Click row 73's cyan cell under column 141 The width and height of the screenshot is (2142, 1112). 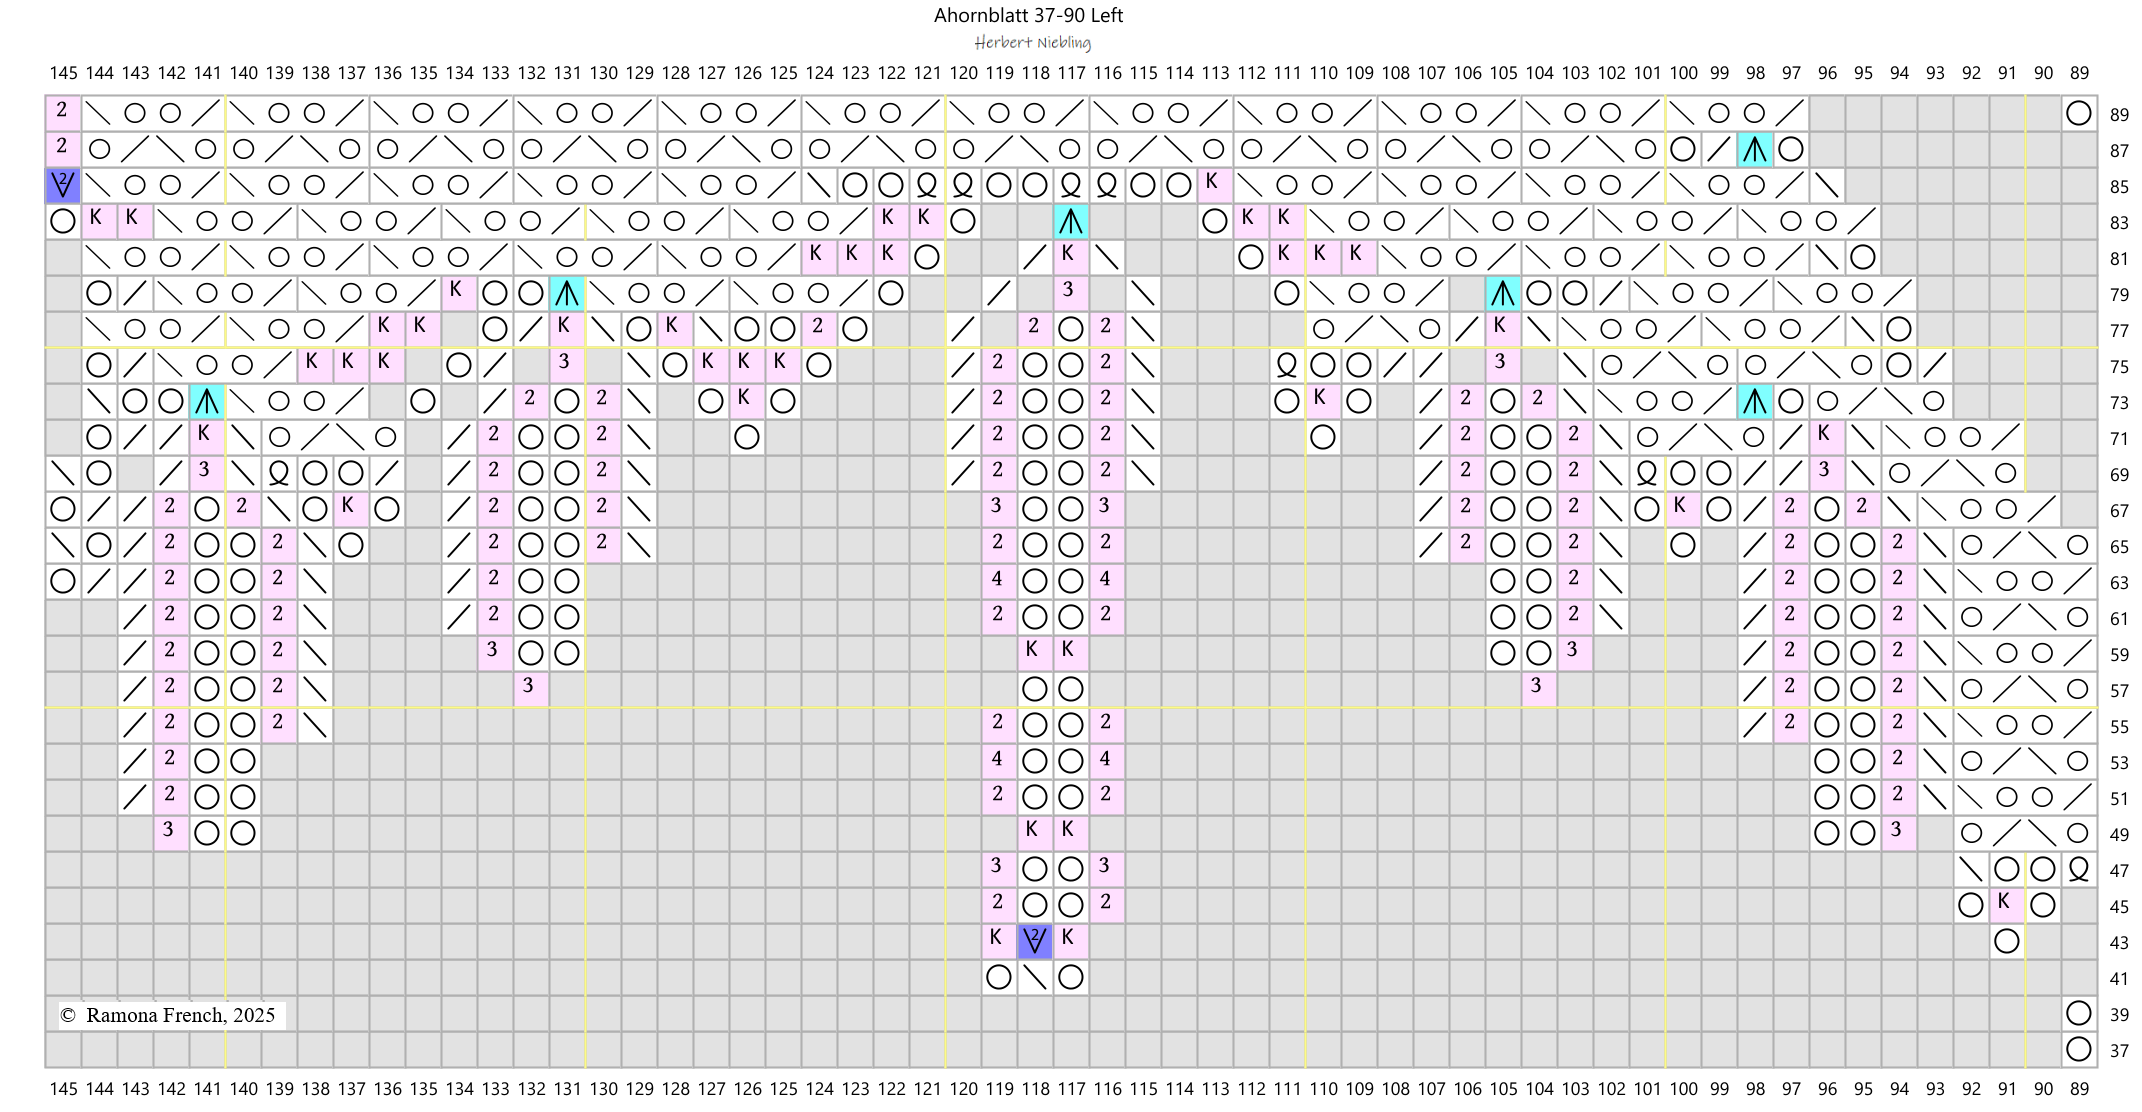pyautogui.click(x=207, y=401)
